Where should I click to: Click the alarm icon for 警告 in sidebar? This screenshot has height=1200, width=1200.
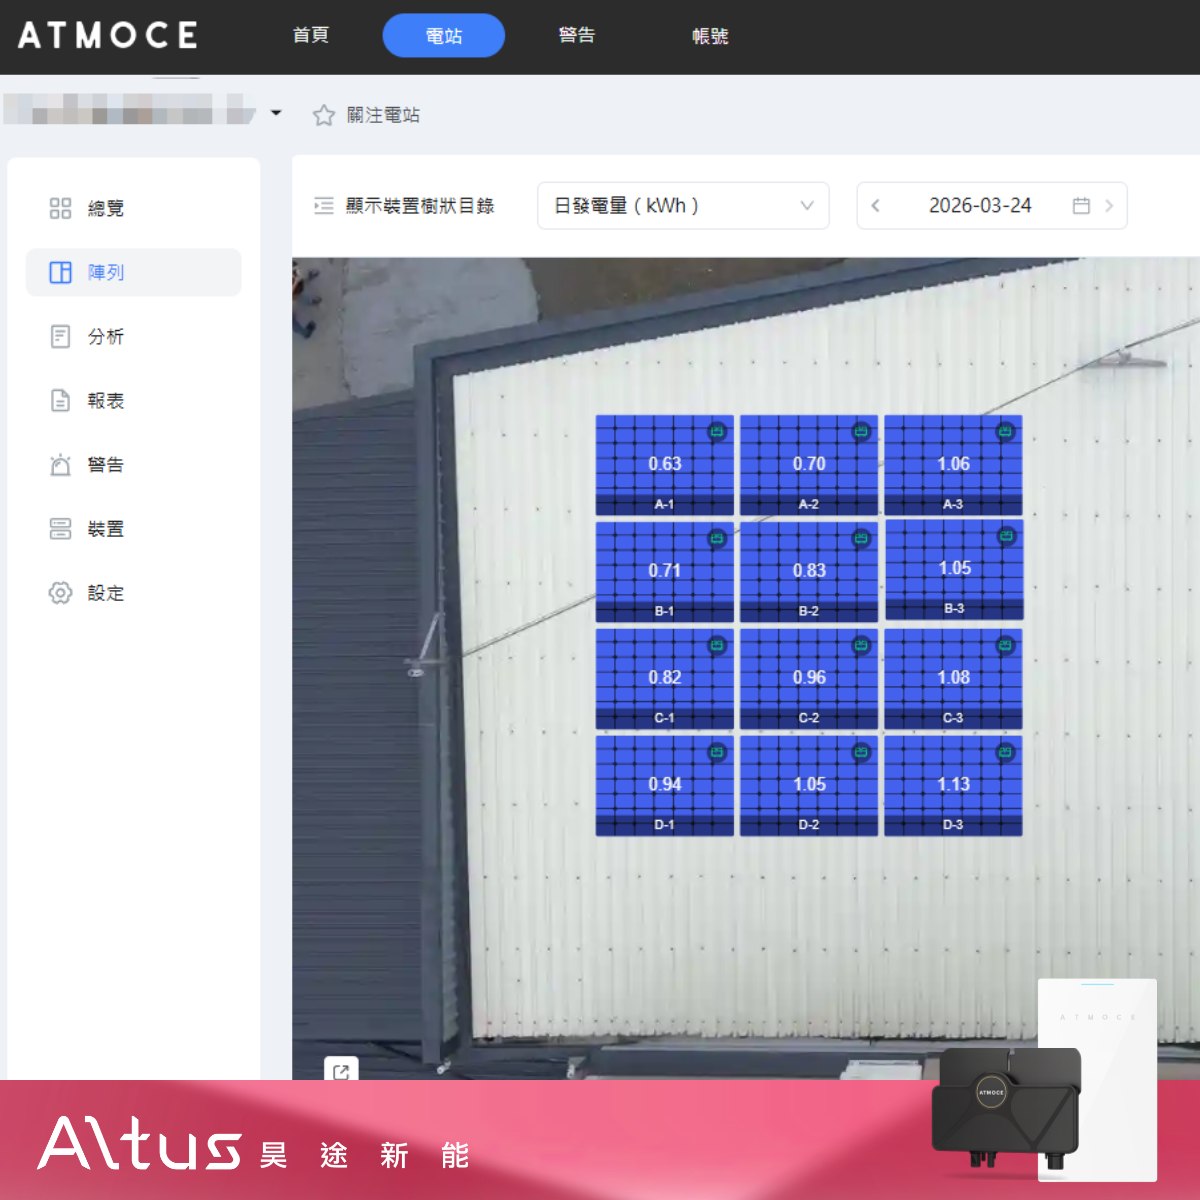[60, 465]
